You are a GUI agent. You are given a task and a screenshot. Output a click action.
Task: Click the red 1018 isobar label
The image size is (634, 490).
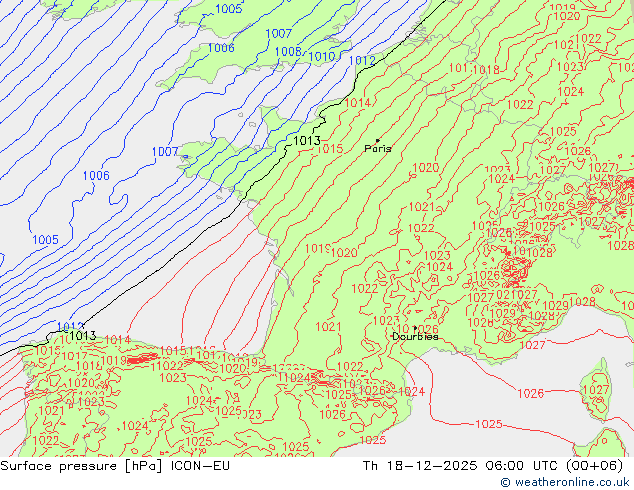tap(486, 70)
